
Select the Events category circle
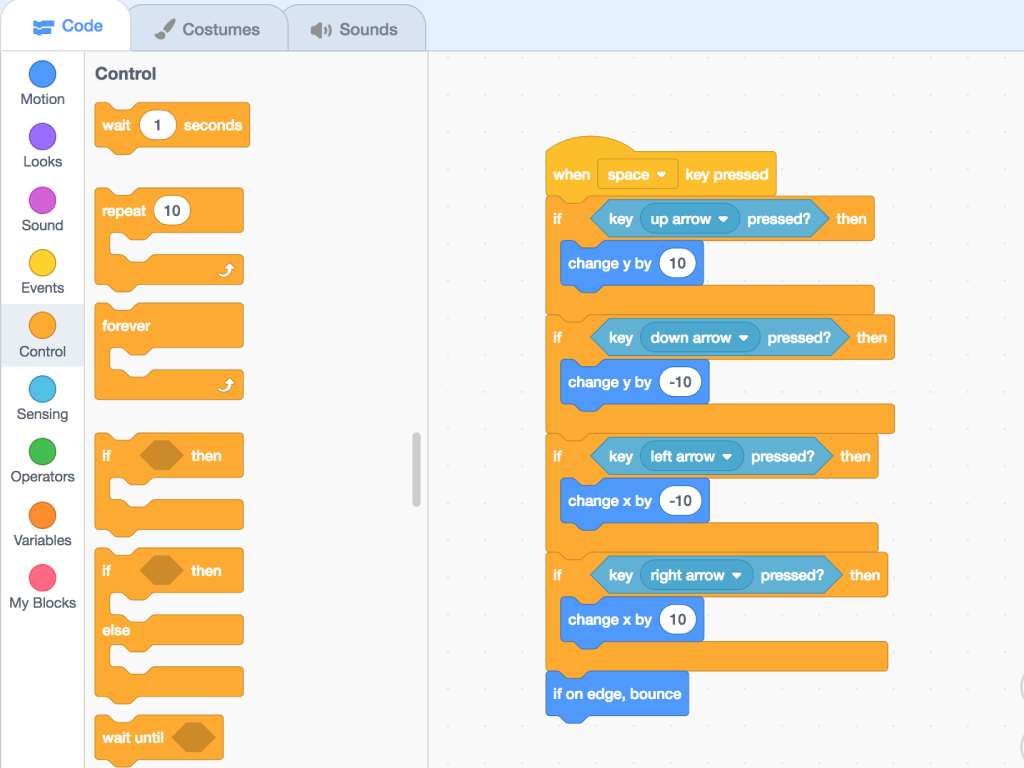coord(42,263)
